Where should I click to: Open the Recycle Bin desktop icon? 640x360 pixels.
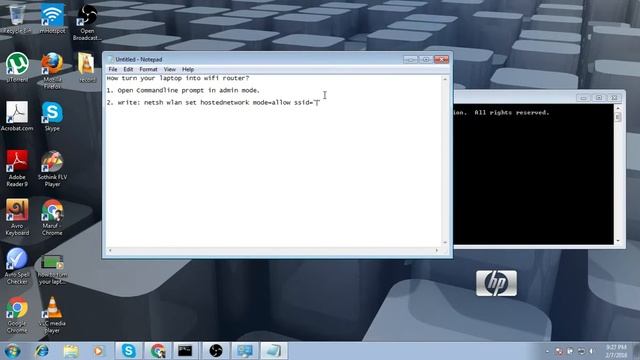(x=17, y=18)
